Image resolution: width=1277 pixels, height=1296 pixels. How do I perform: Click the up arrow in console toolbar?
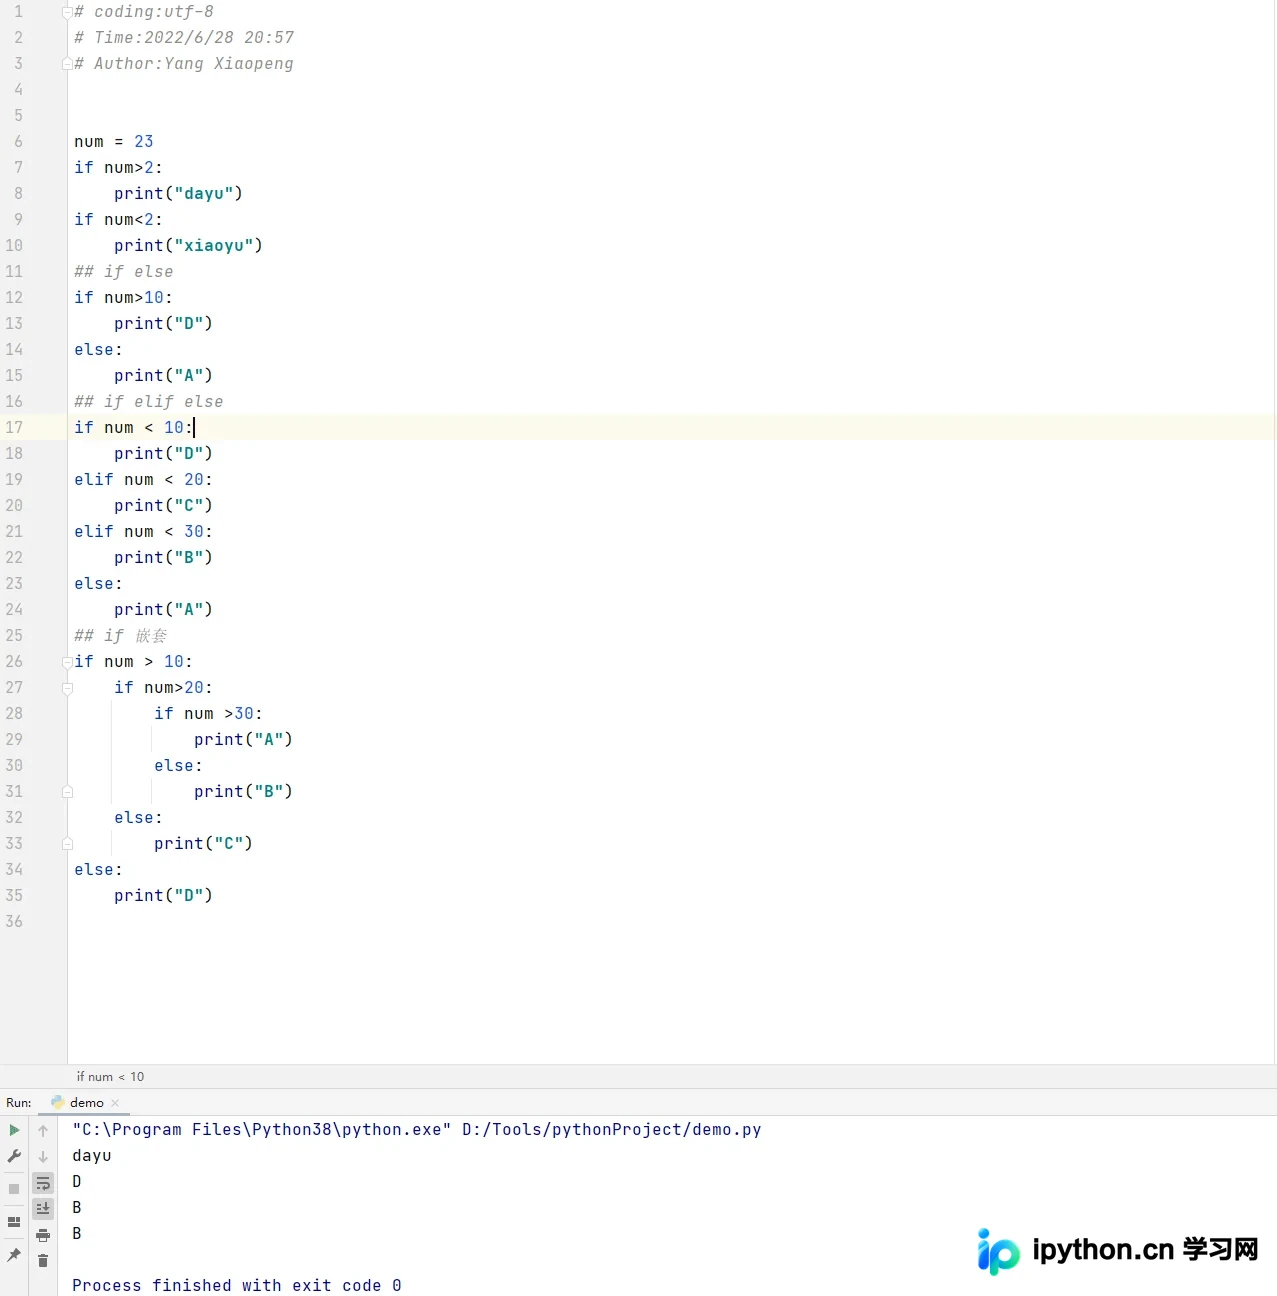(43, 1130)
